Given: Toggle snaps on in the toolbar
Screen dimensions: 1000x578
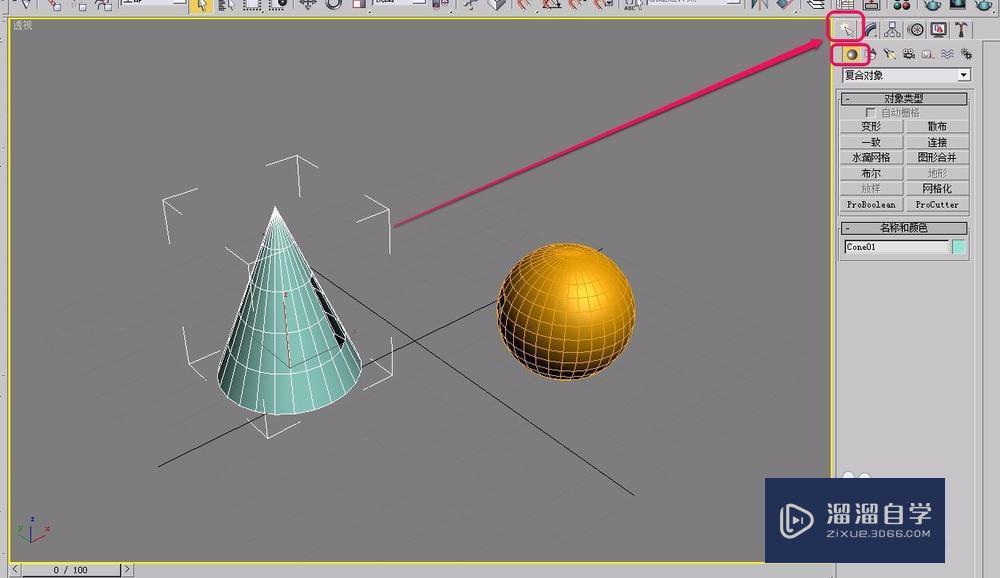Looking at the screenshot, I should coord(522,6).
